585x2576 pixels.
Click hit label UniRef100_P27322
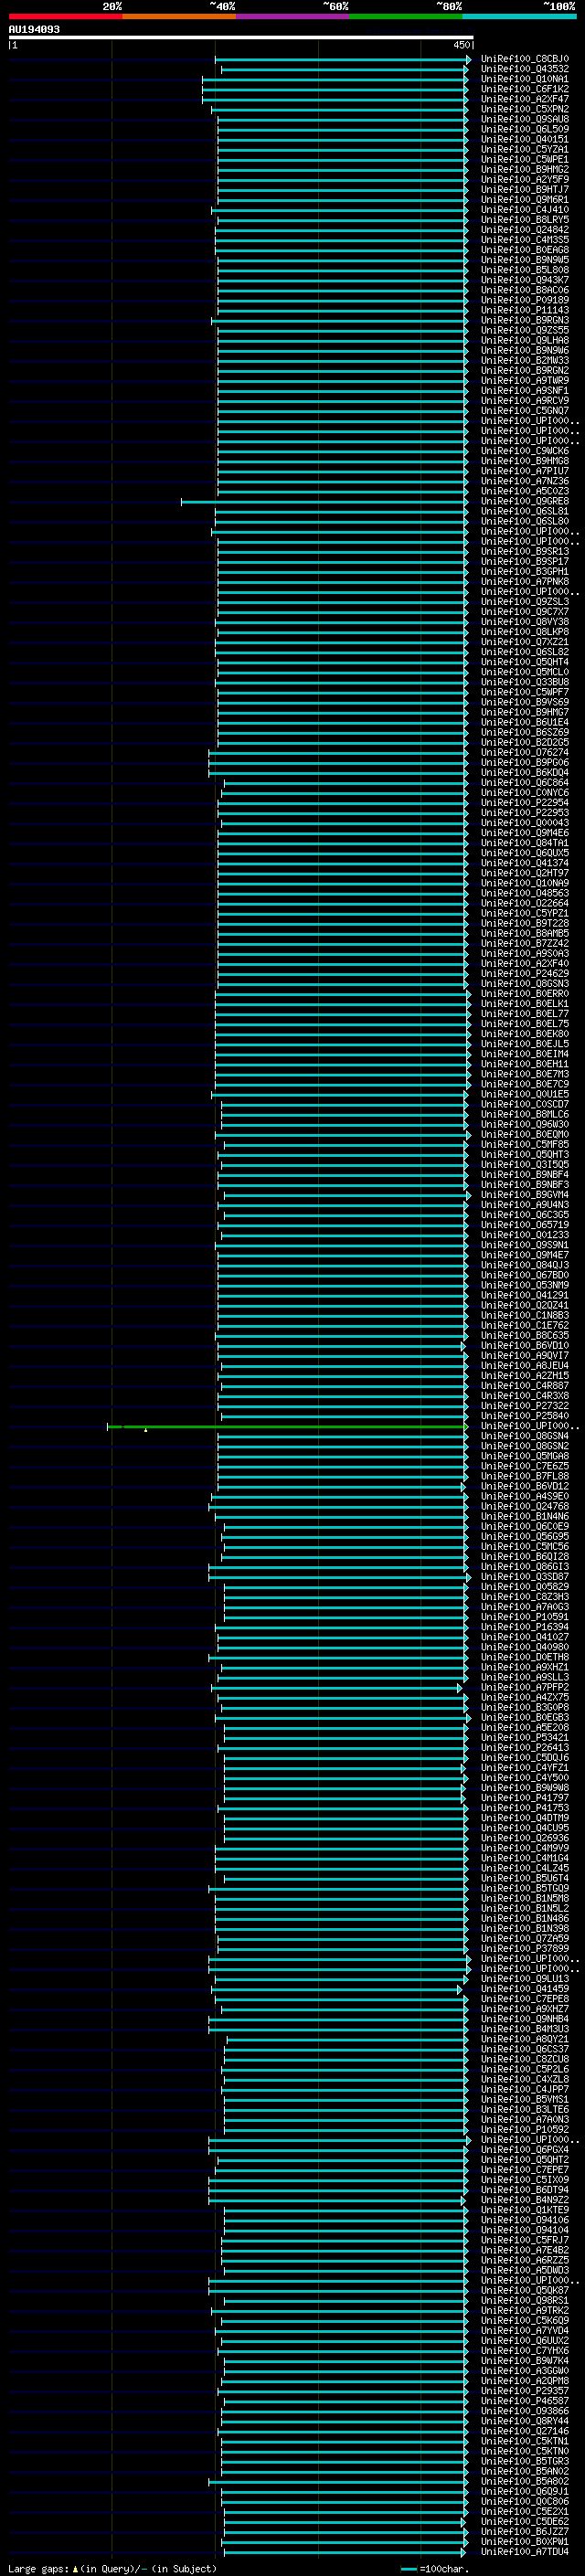click(x=524, y=1406)
